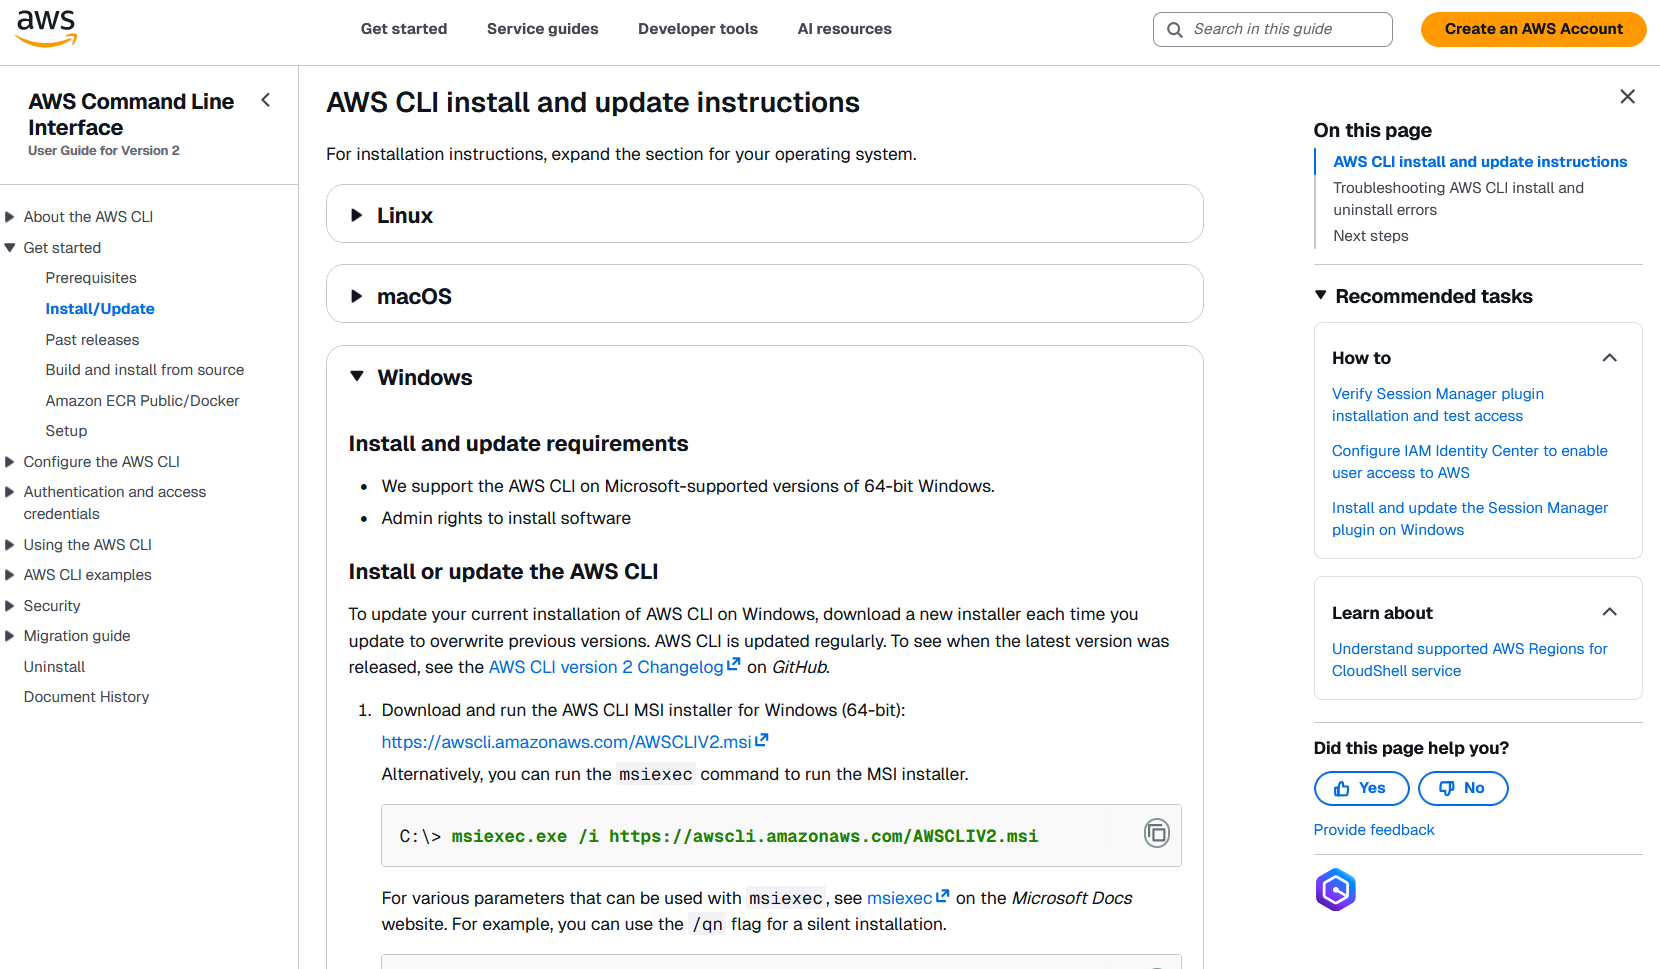
Task: Open the msiexec Microsoft Docs link
Action: [x=908, y=898]
